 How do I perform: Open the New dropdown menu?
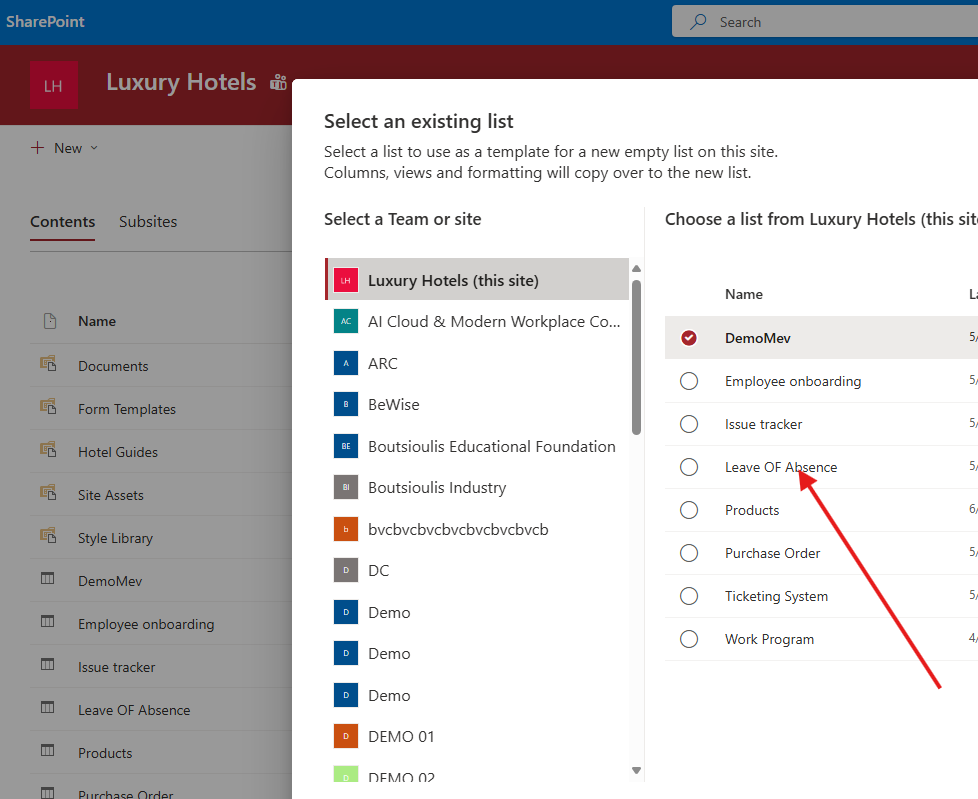(x=66, y=148)
